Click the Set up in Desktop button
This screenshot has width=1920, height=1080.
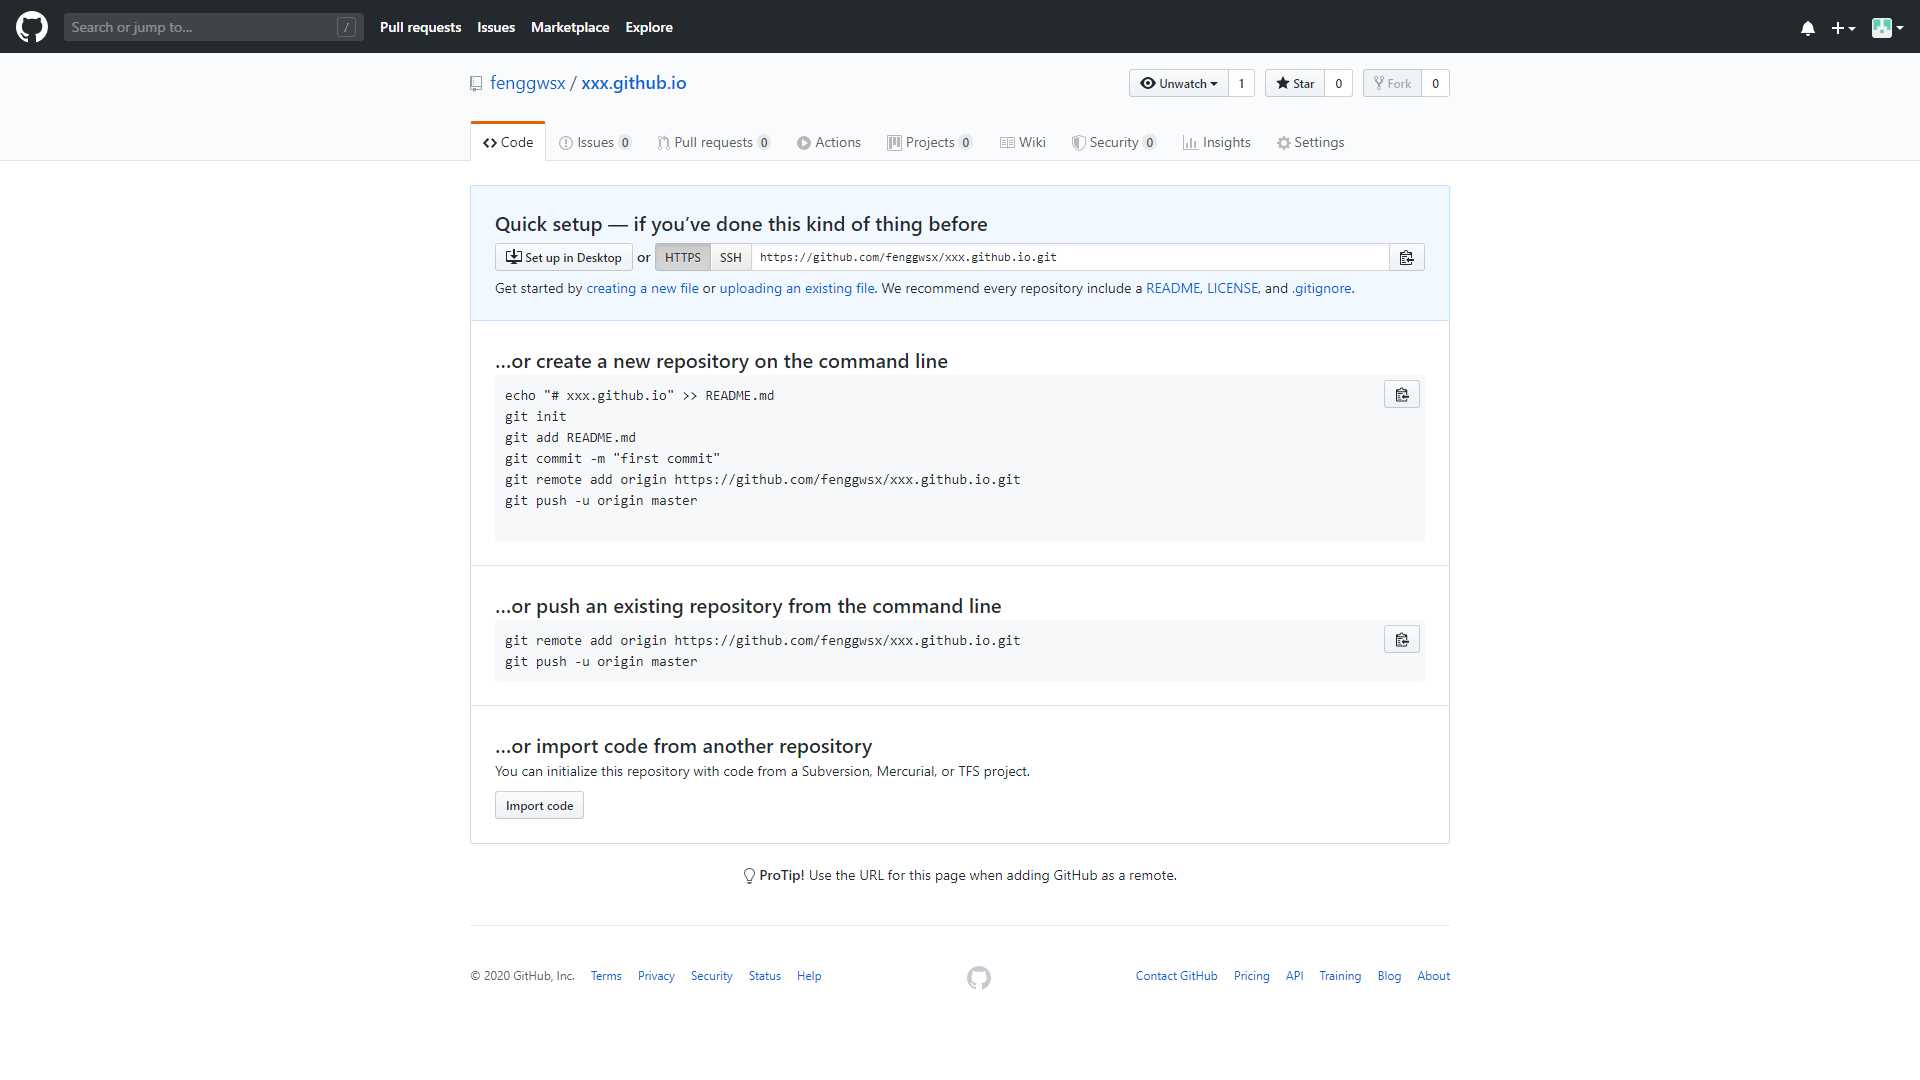[x=563, y=256]
